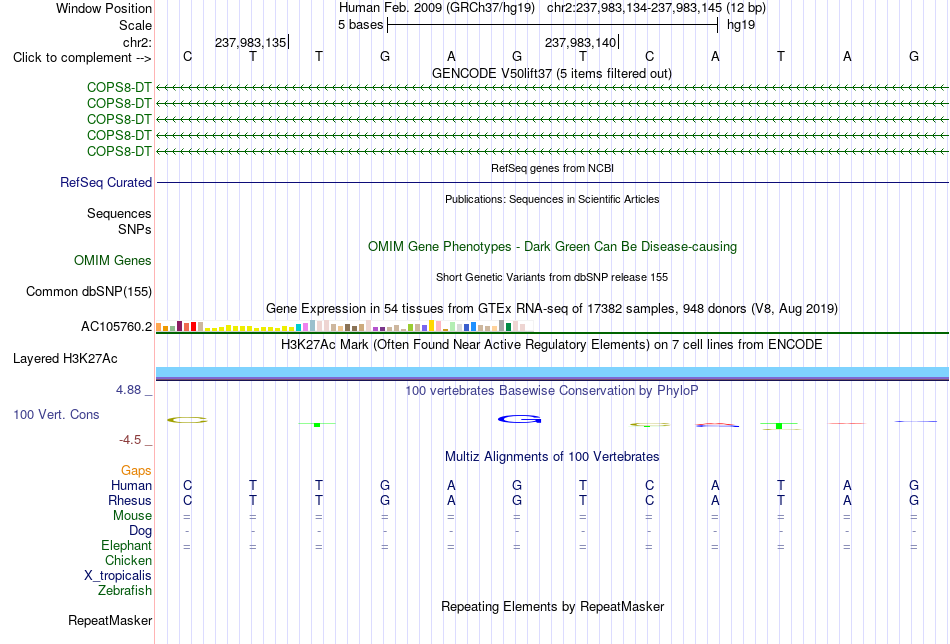Viewport: 950px width, 644px height.
Task: Click the dark blue RefSeq Curated intron line
Action: pos(552,182)
